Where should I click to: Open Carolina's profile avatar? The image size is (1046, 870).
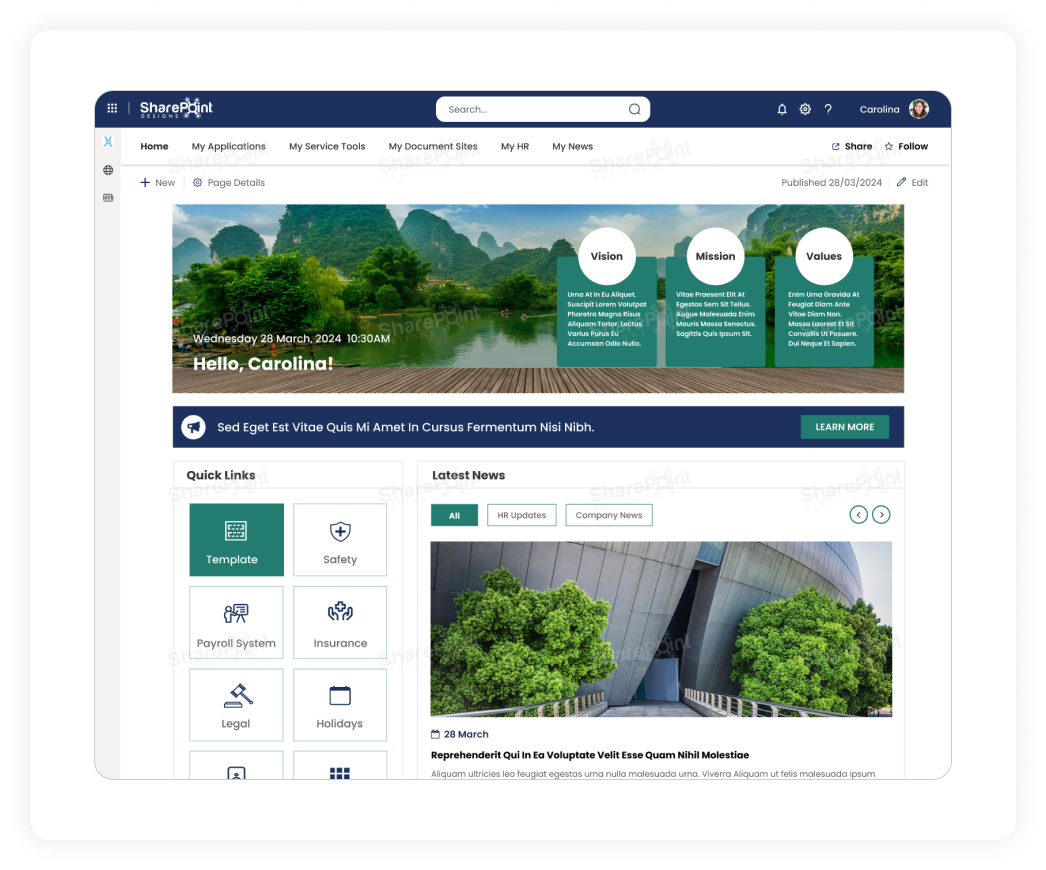918,109
